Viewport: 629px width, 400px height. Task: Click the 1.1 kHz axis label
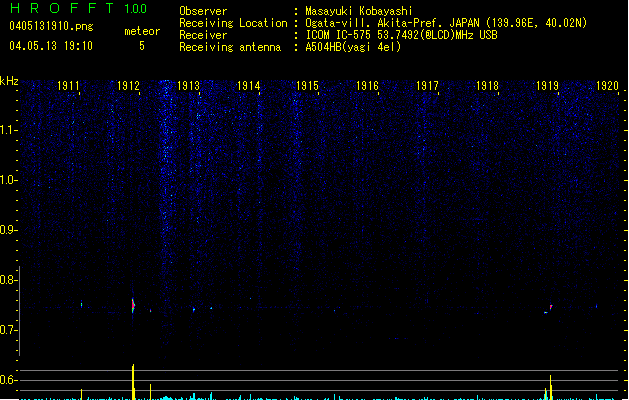click(8, 130)
